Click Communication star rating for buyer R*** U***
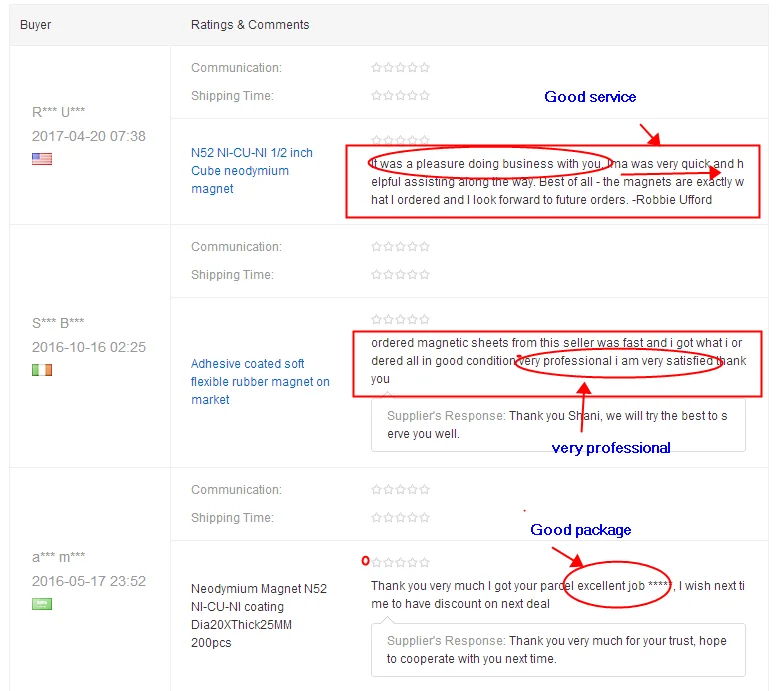The image size is (778, 691). [x=400, y=67]
